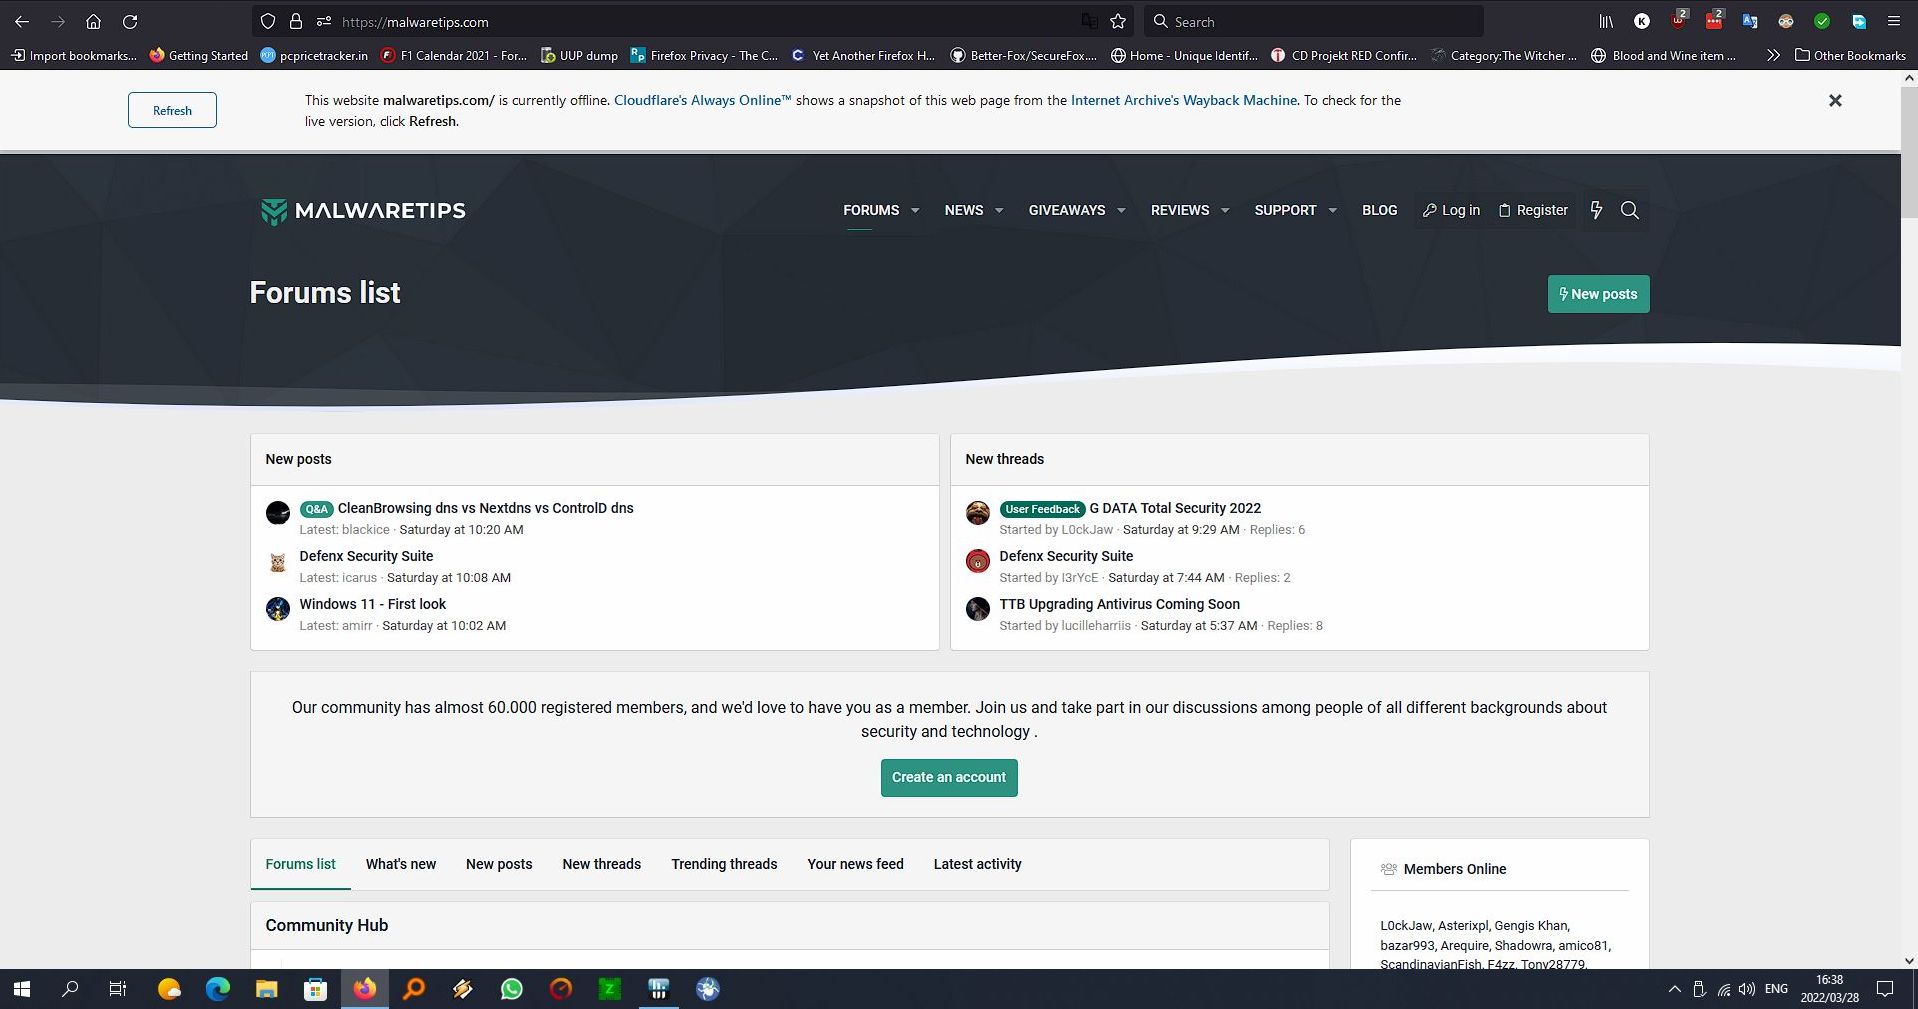Click the tracking protection shield icon
This screenshot has width=1918, height=1009.
267,21
